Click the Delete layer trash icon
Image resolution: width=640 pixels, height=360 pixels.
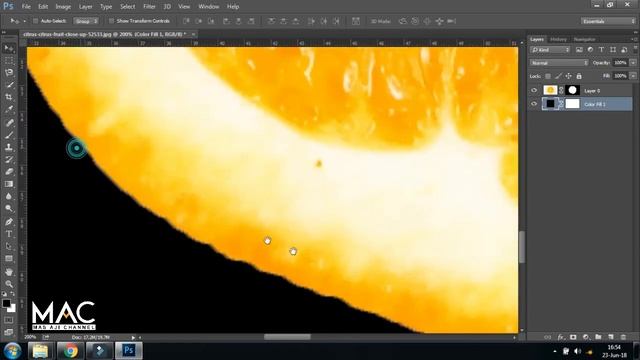coord(623,337)
